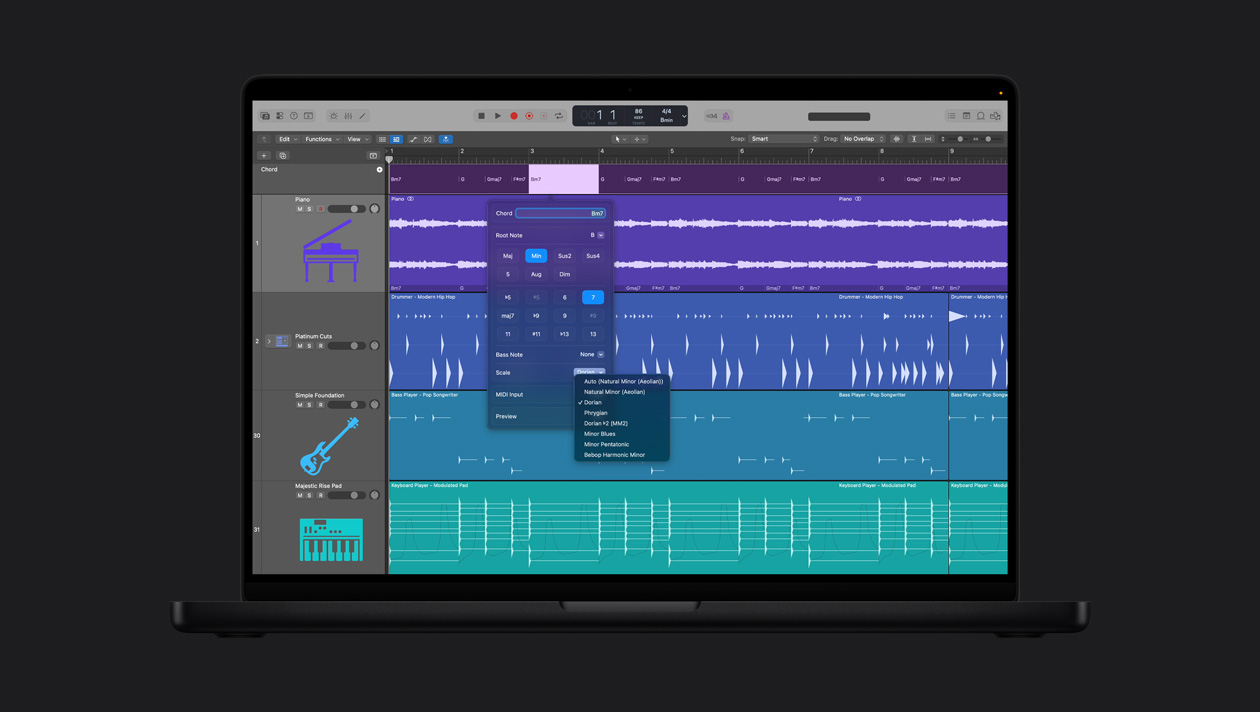
Task: Open the Functions menu
Action: 318,139
